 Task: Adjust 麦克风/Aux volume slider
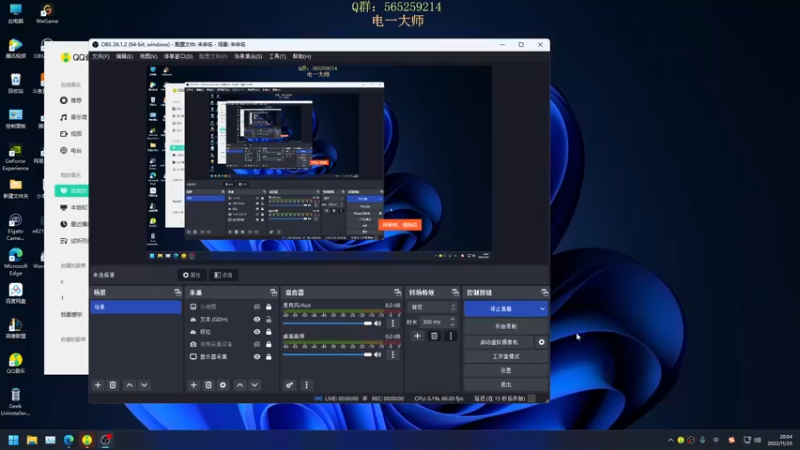coord(327,323)
